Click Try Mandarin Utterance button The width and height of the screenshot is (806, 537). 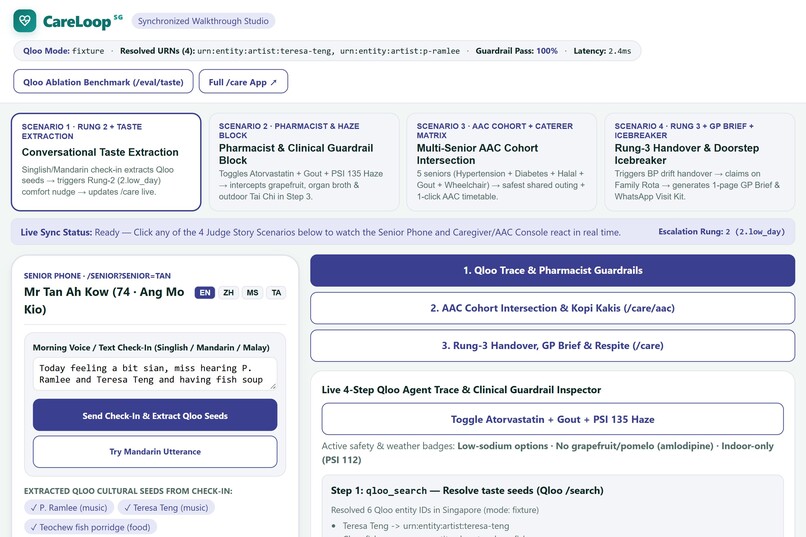pos(155,452)
